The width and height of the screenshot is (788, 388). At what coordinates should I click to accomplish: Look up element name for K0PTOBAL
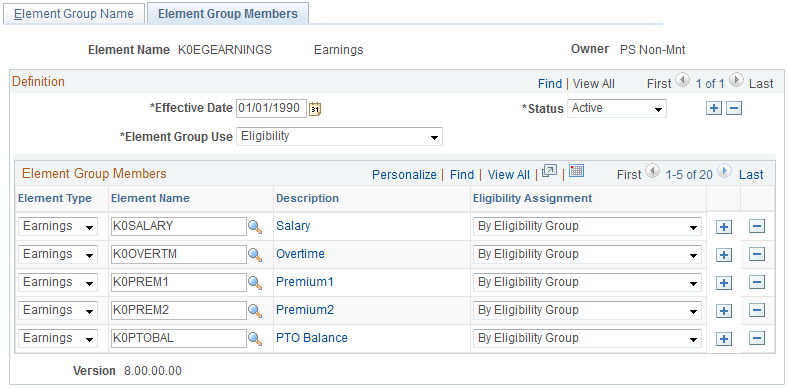pyautogui.click(x=255, y=338)
